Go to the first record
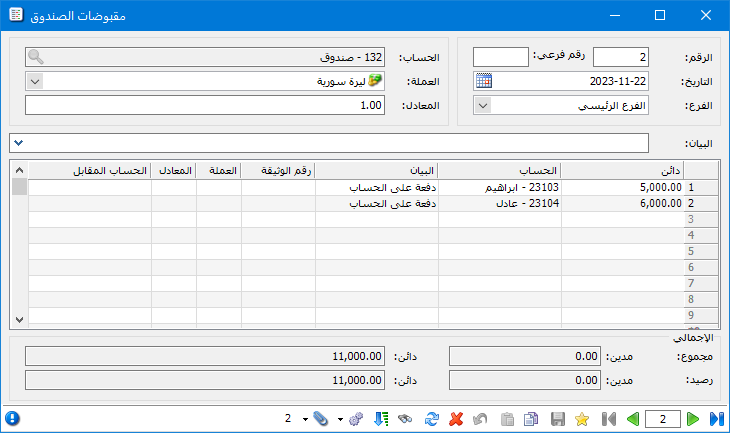 609,419
